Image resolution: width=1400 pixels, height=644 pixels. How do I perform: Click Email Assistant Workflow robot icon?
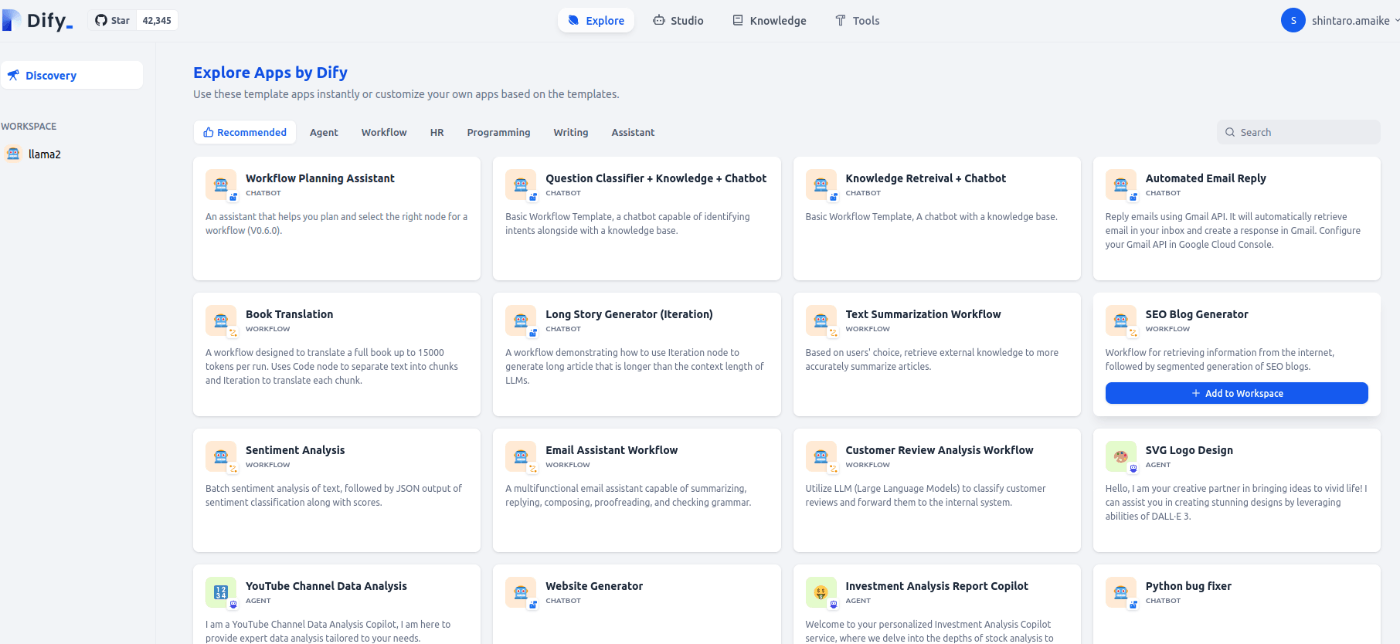pyautogui.click(x=521, y=457)
